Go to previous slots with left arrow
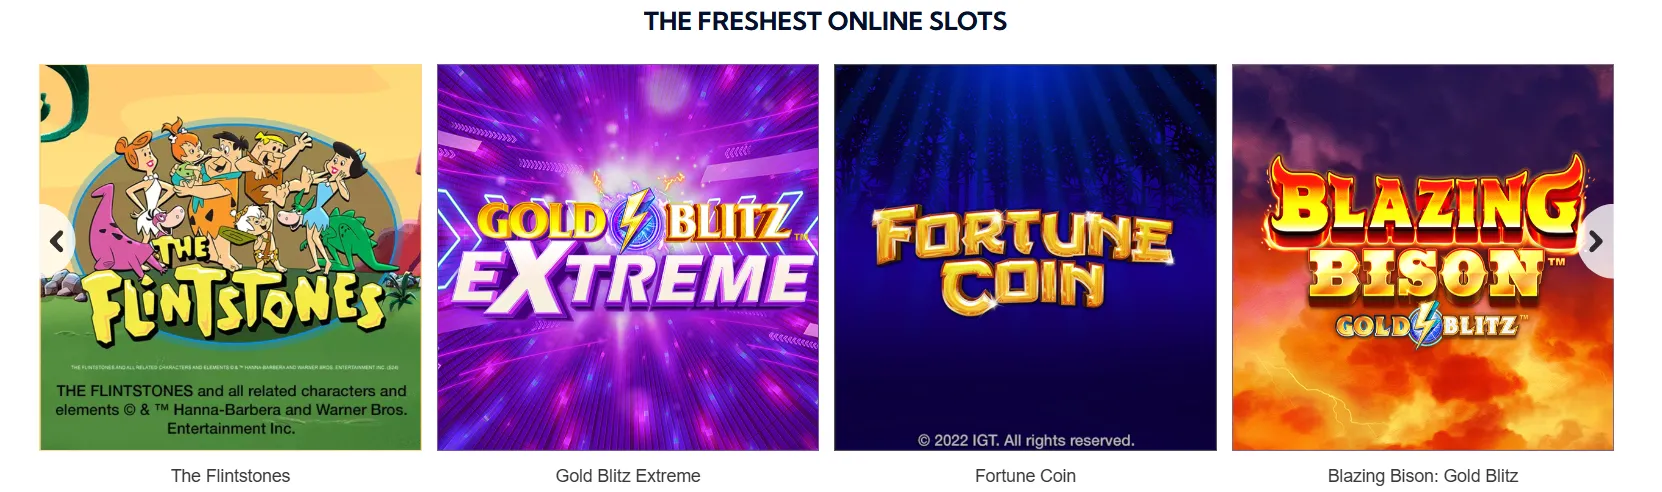Viewport: 1662px width, 492px height. click(57, 241)
